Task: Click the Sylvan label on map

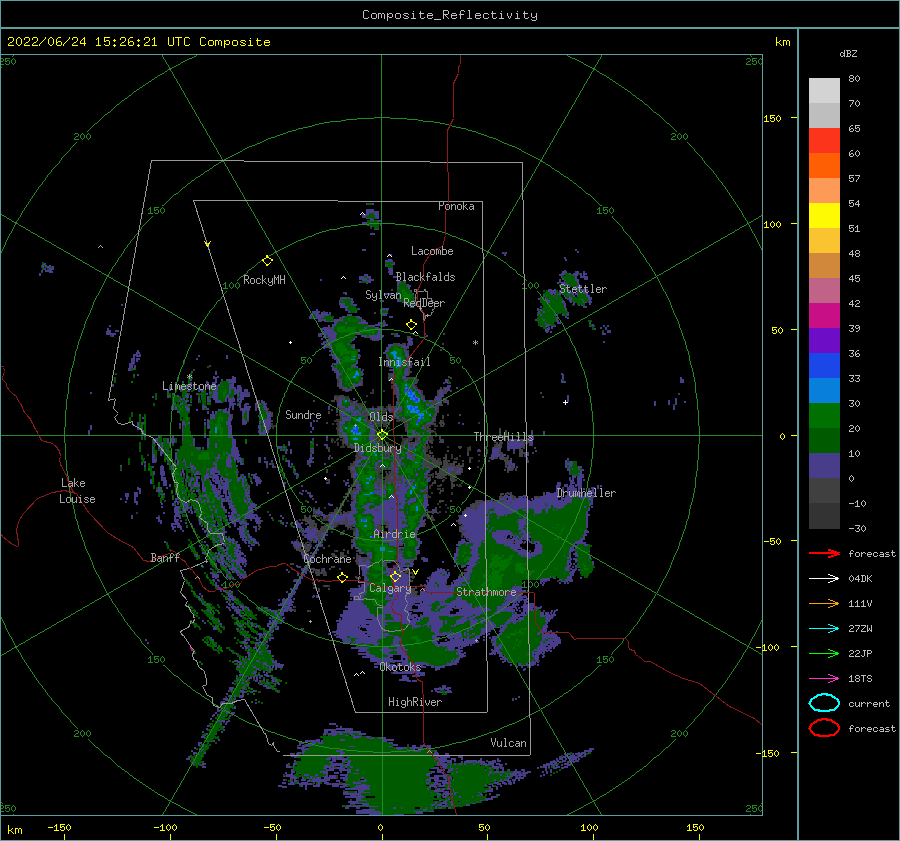Action: (383, 295)
